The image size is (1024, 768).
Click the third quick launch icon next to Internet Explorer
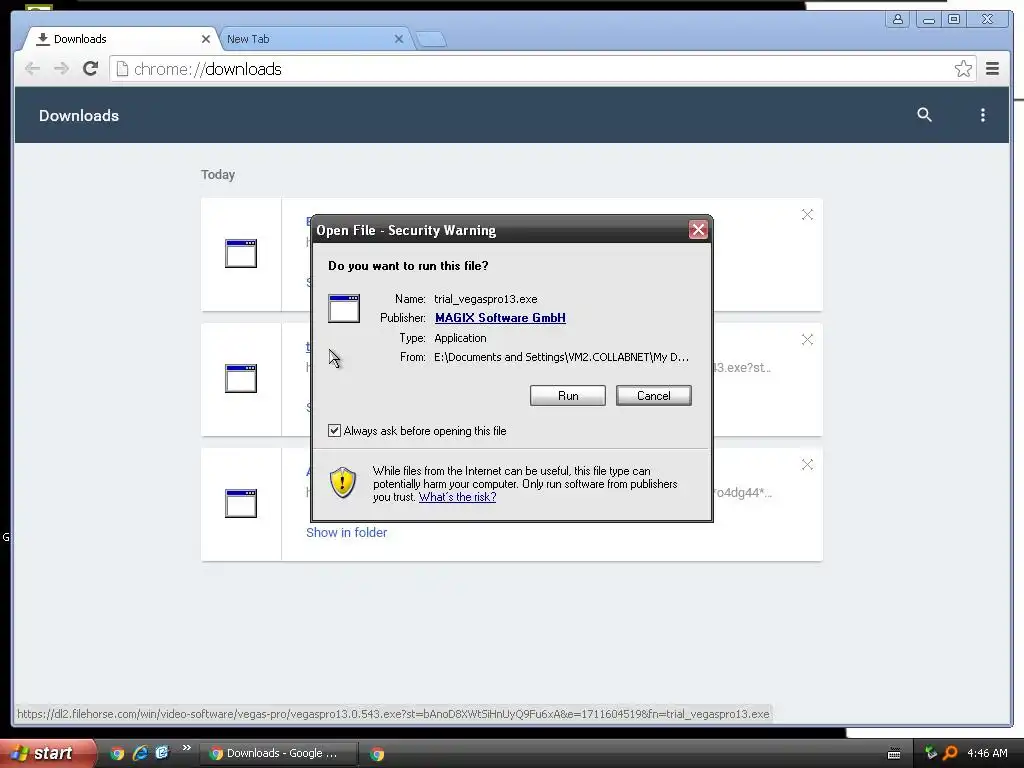(x=162, y=753)
